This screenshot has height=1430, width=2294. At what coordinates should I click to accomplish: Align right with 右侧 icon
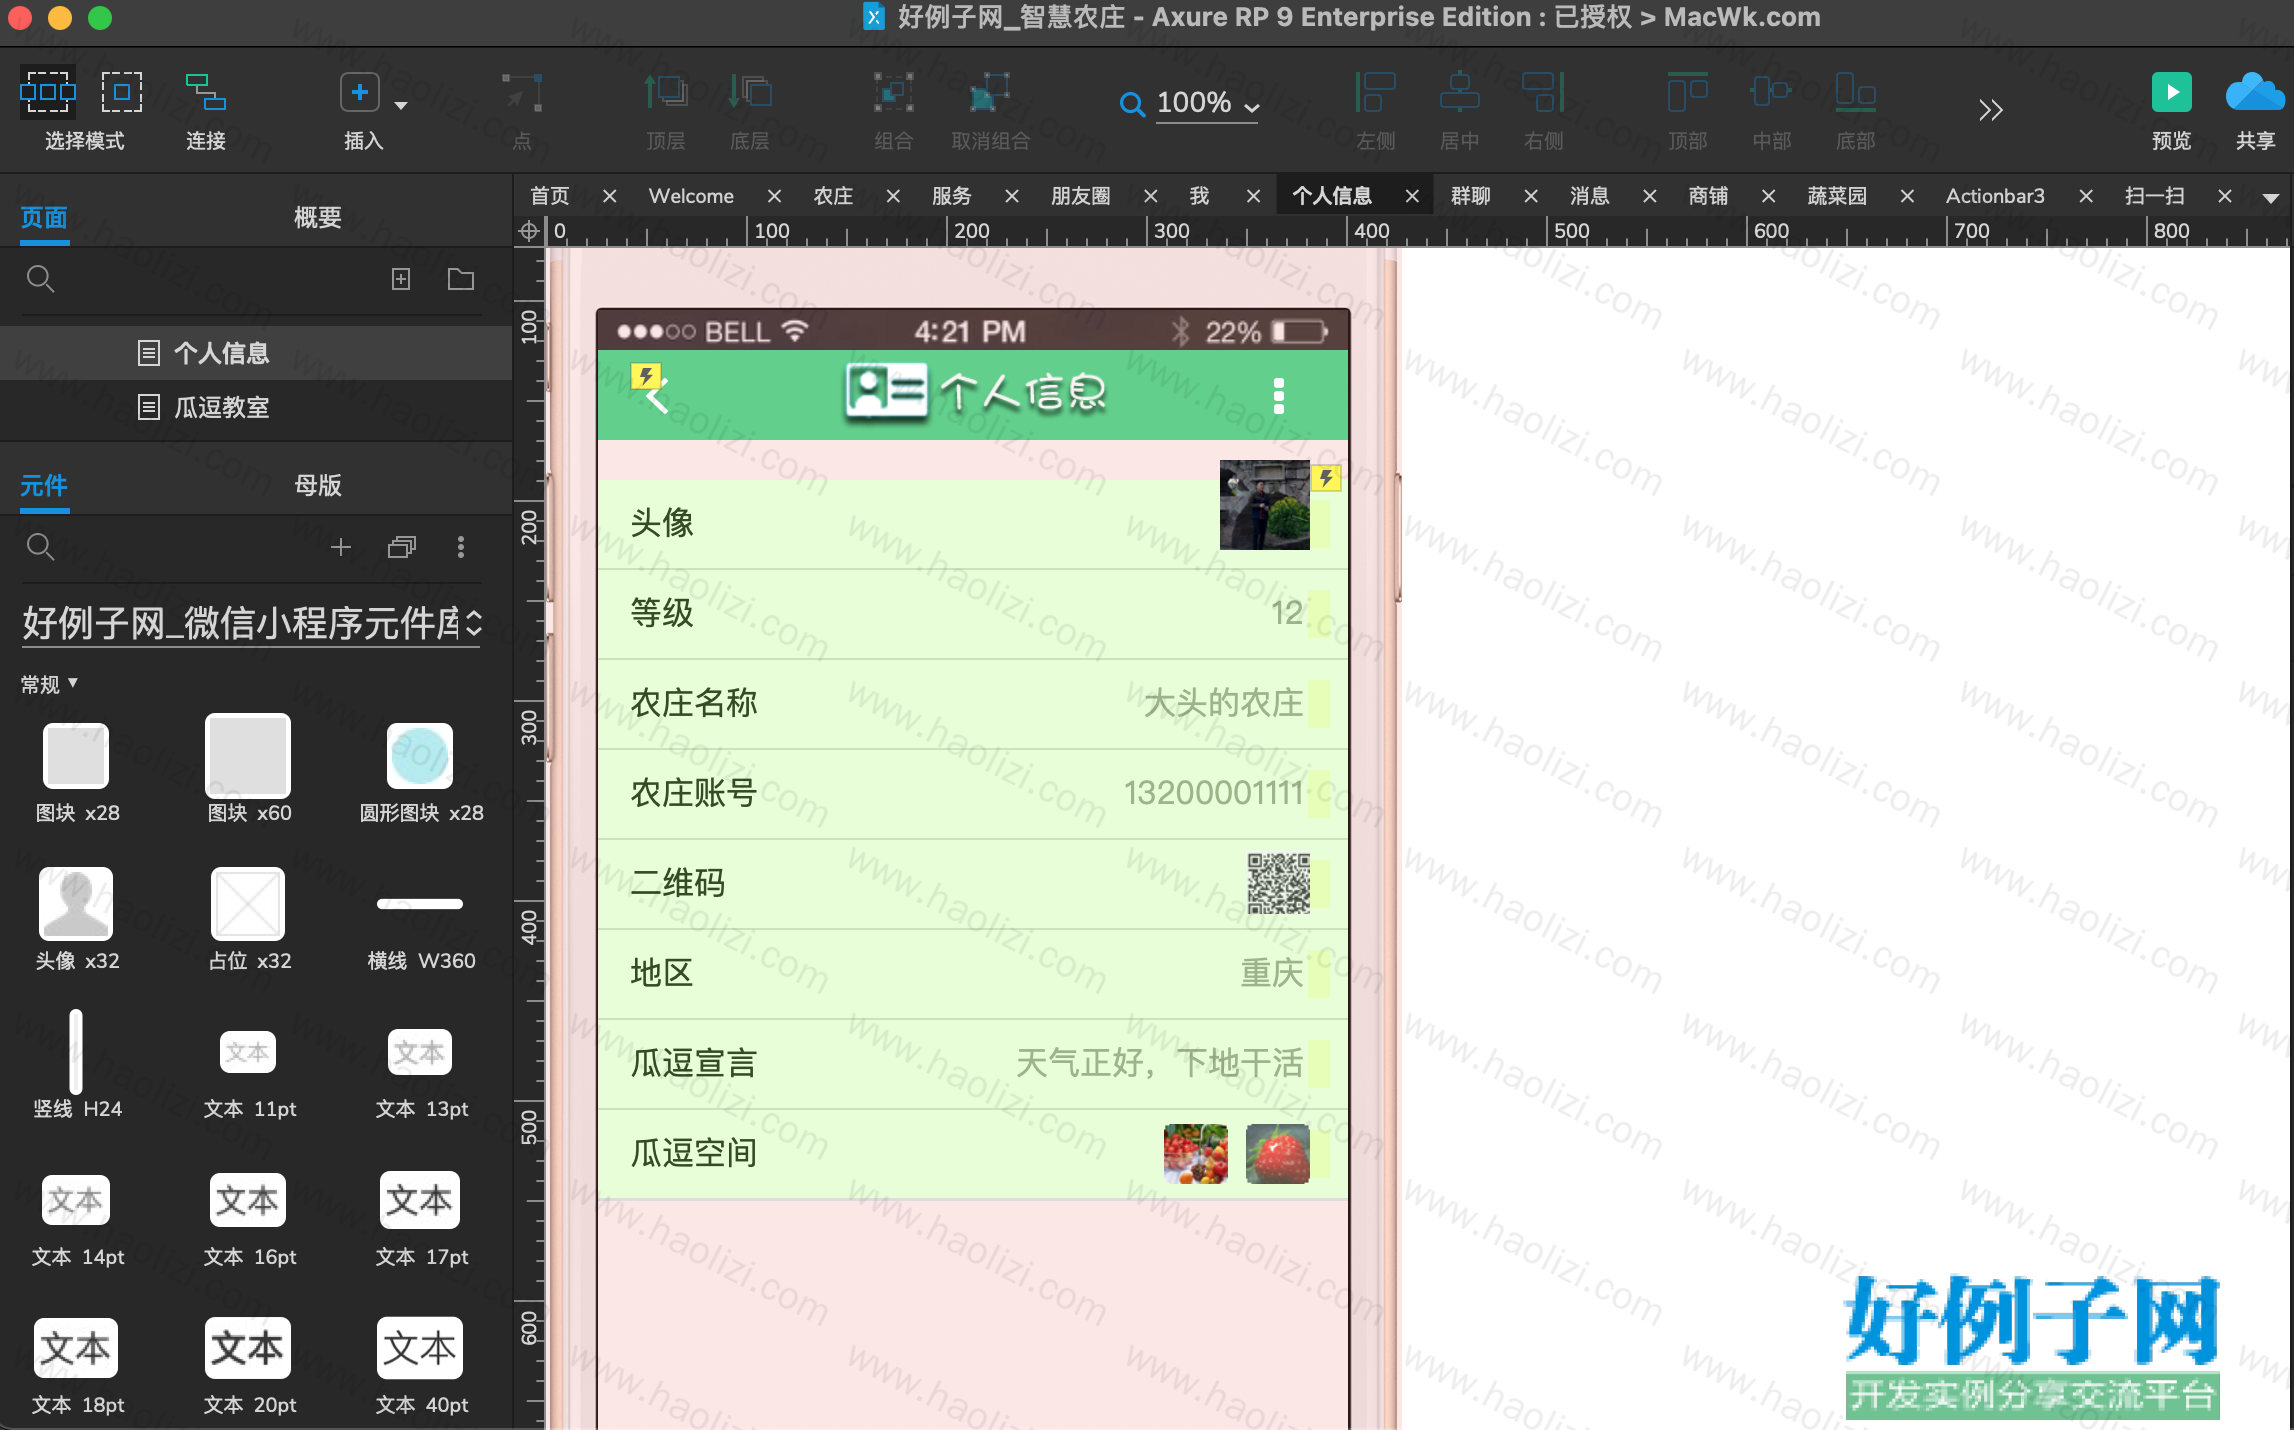(x=1543, y=92)
